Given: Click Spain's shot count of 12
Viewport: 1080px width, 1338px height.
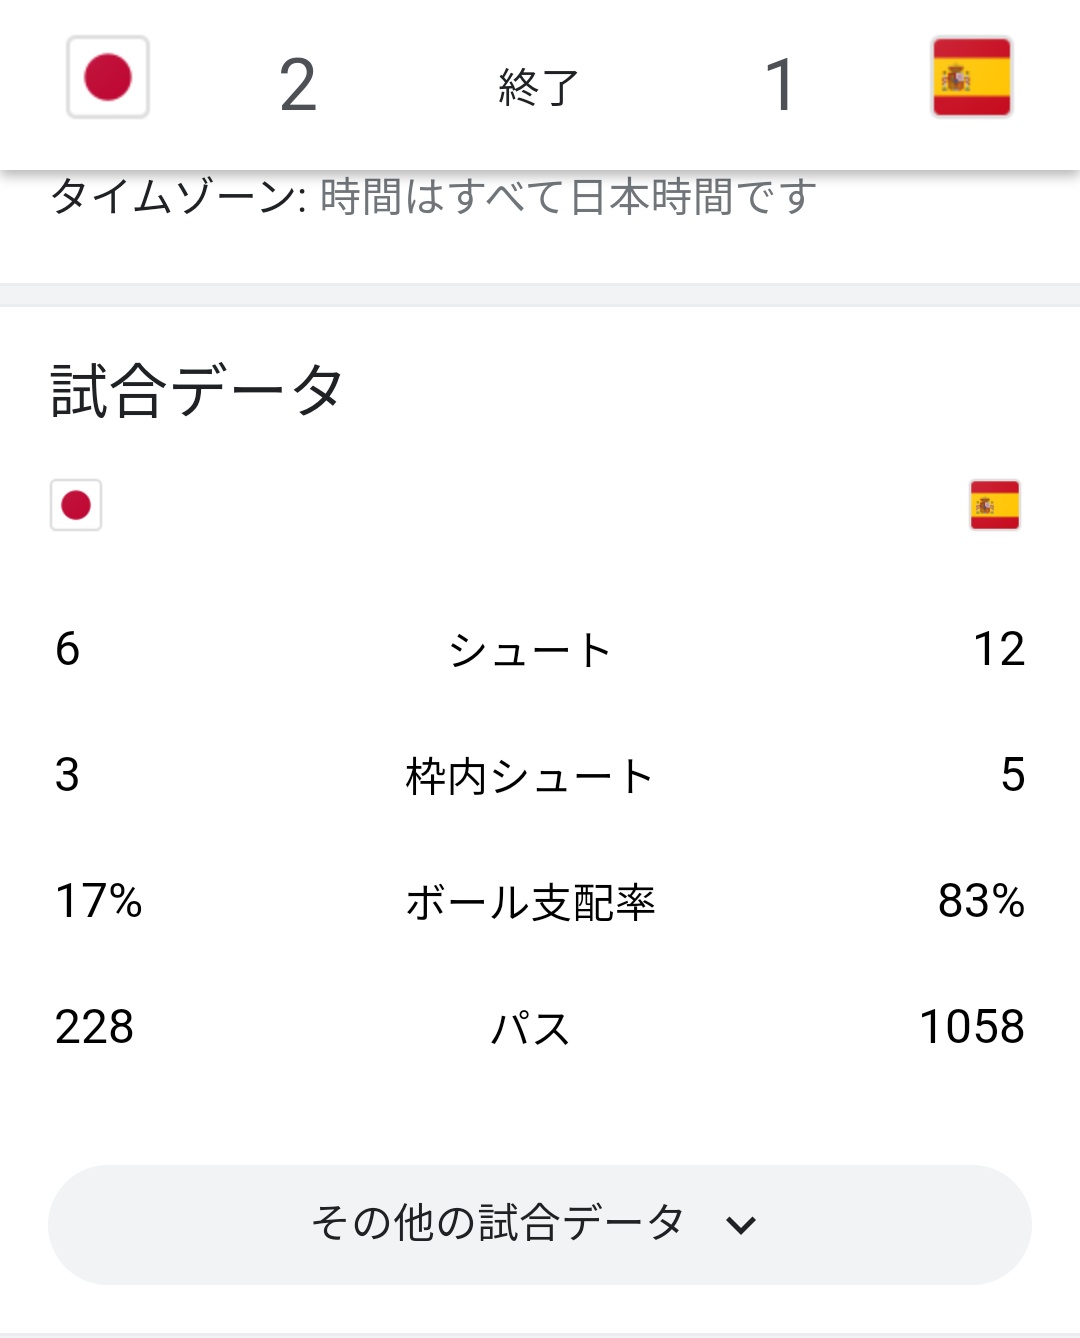Looking at the screenshot, I should (x=998, y=649).
